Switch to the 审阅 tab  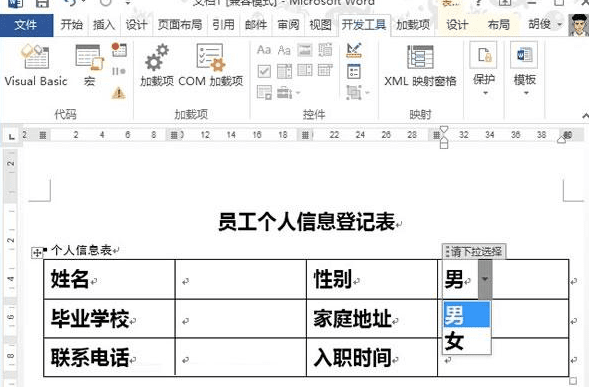pos(288,25)
